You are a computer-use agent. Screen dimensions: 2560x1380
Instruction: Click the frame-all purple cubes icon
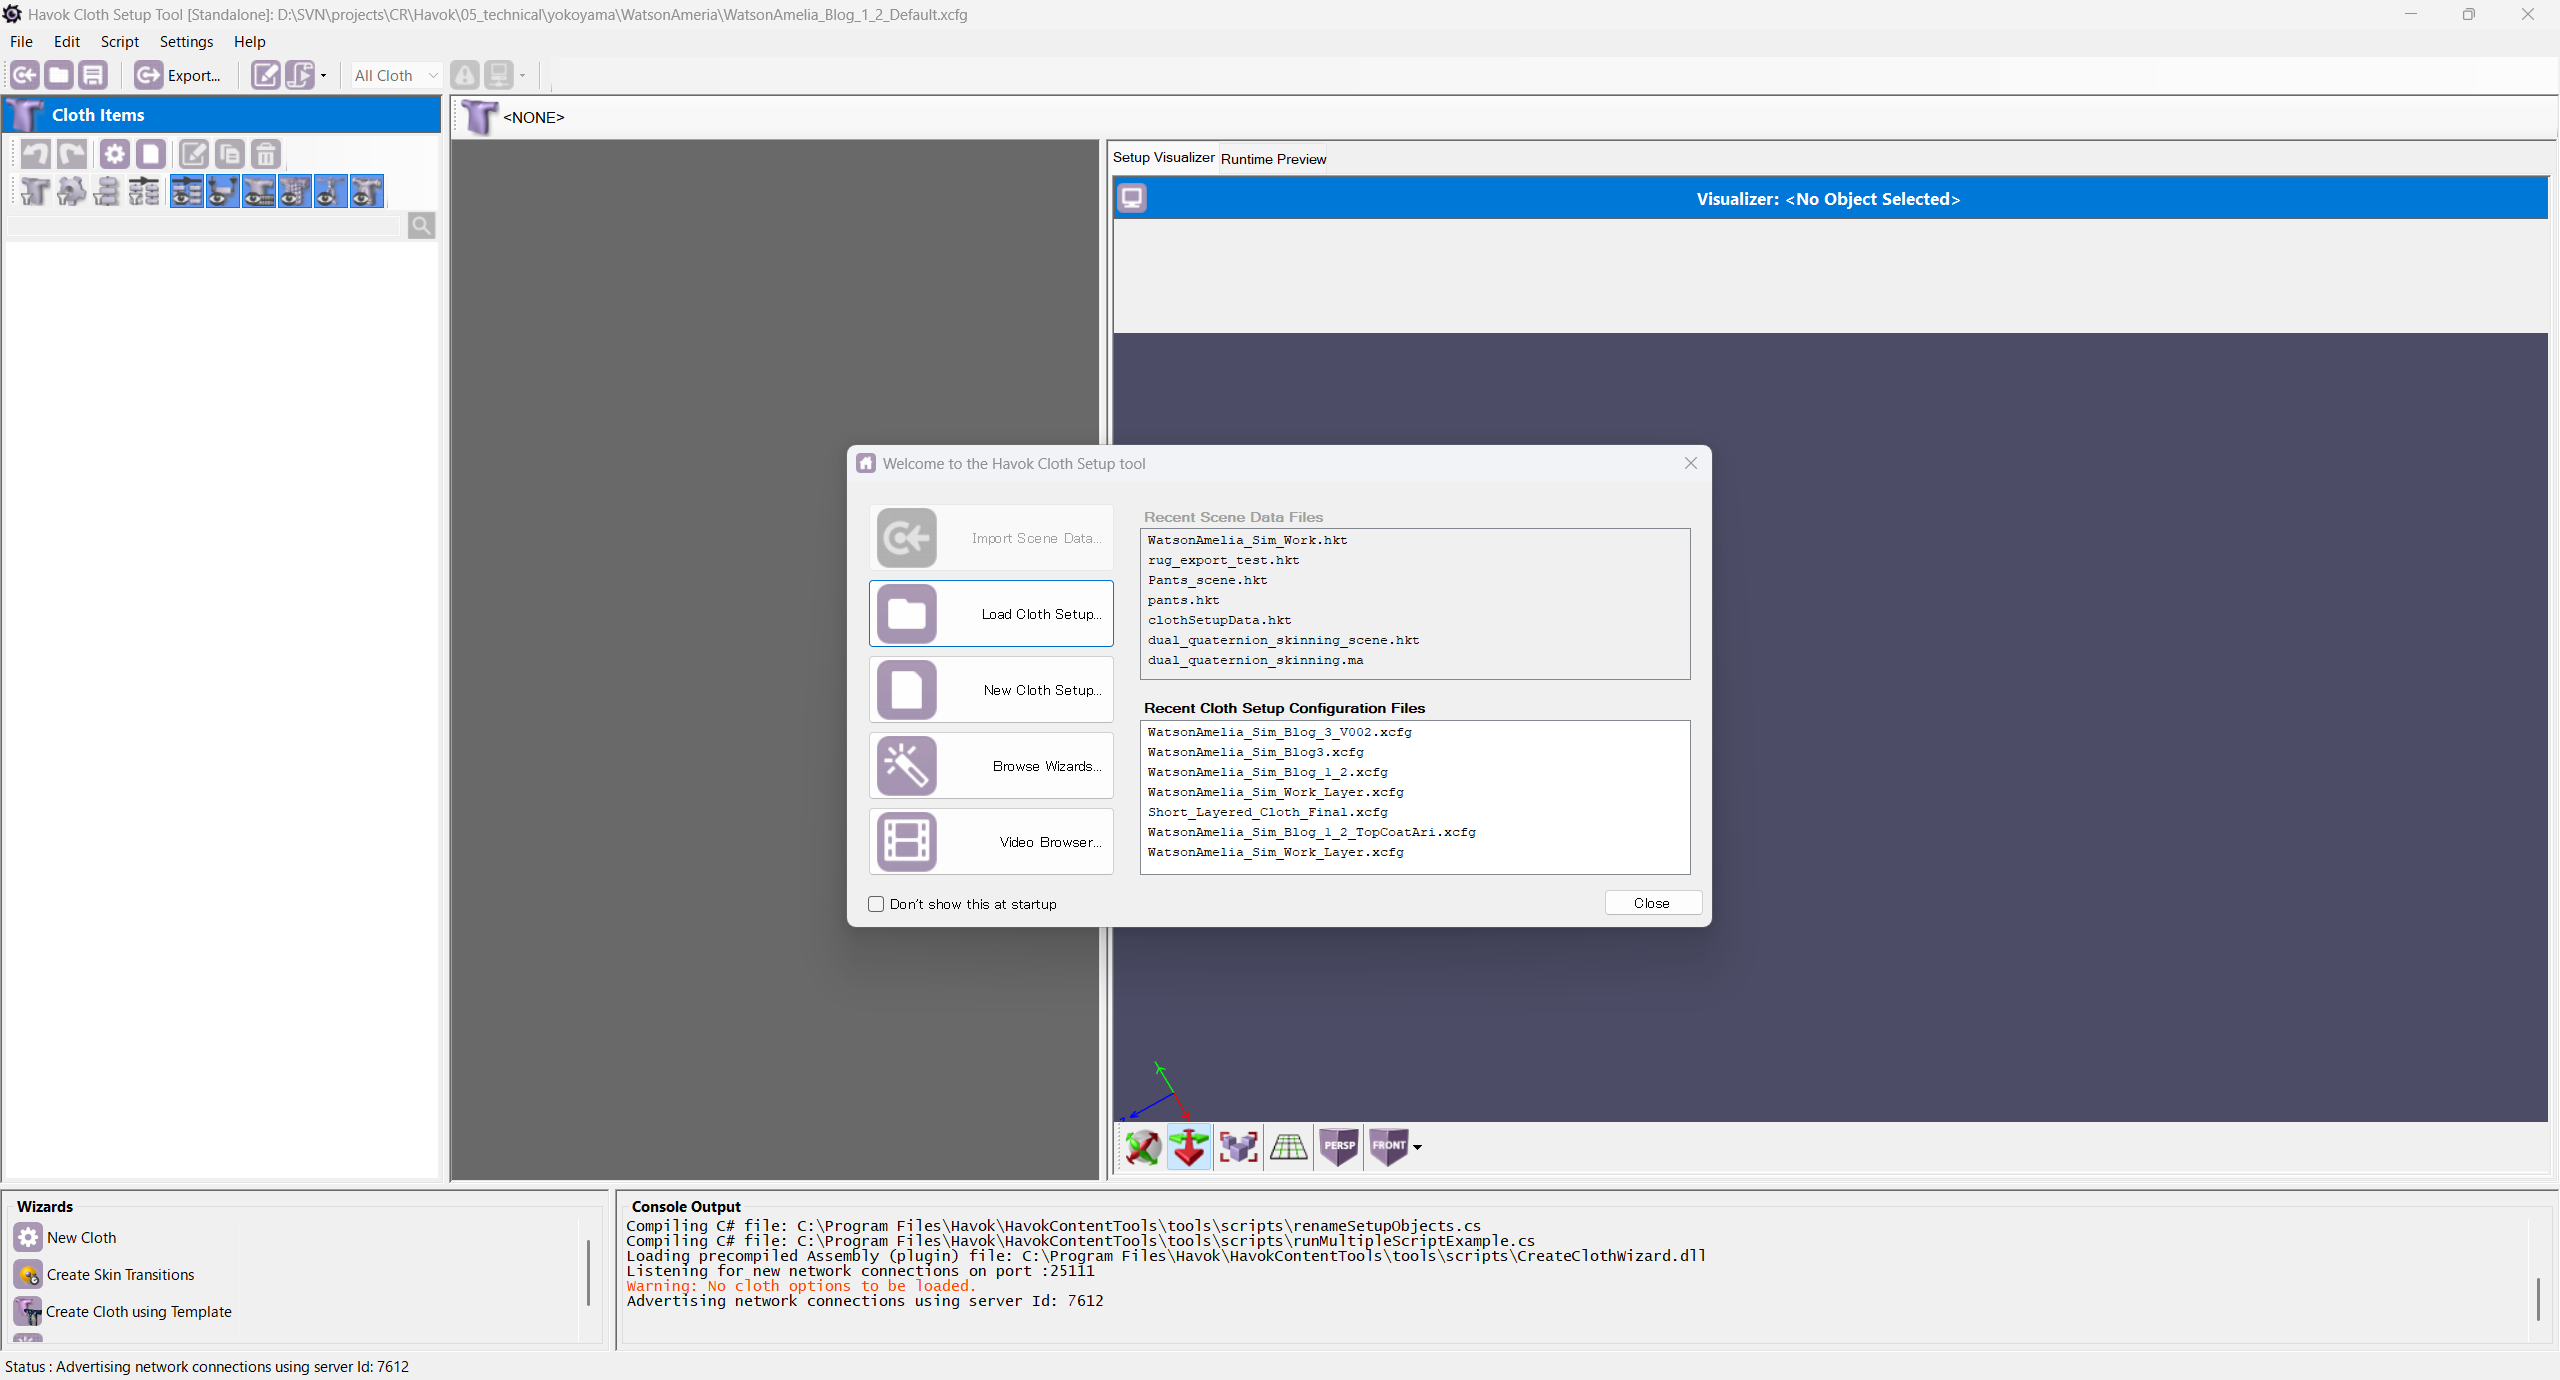[x=1239, y=1147]
